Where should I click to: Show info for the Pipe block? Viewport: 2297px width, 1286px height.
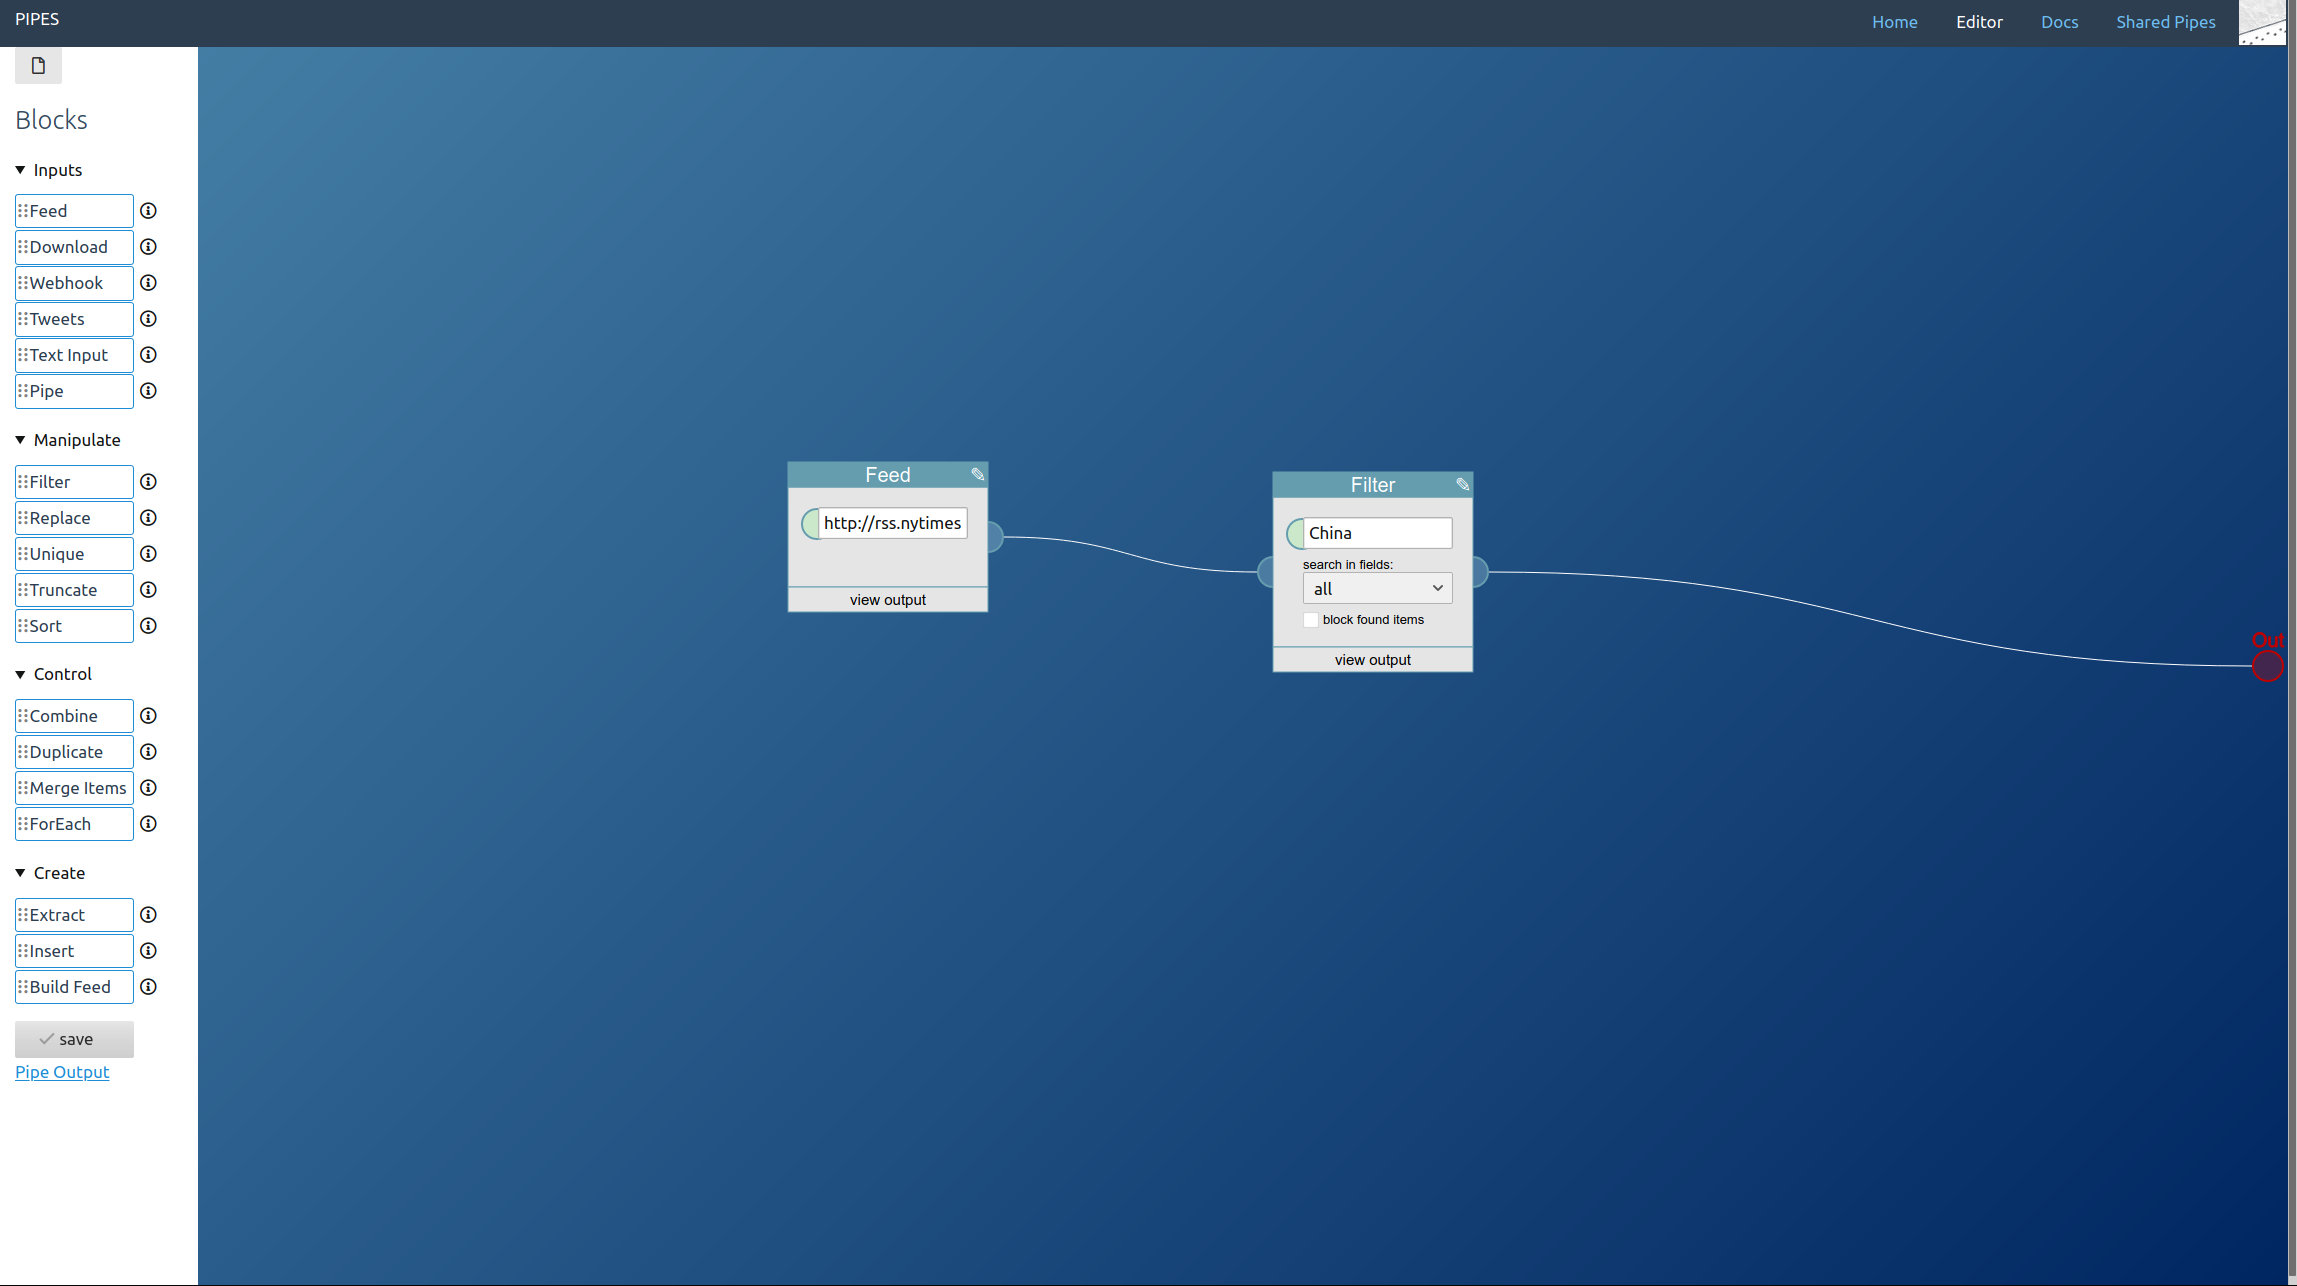[x=148, y=391]
